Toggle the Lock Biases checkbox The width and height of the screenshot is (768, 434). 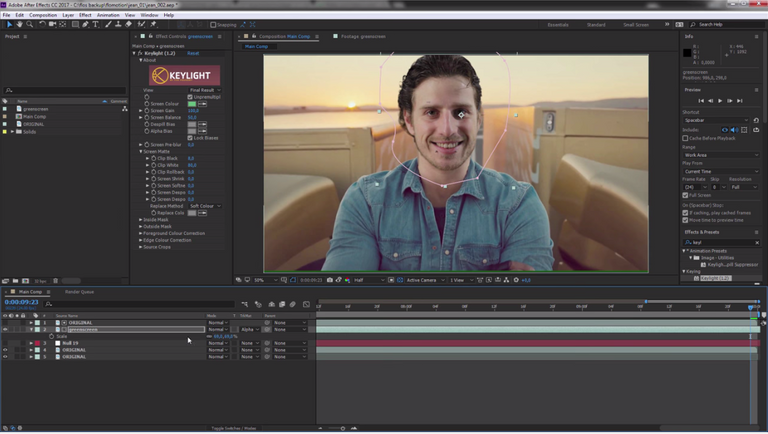(x=190, y=138)
